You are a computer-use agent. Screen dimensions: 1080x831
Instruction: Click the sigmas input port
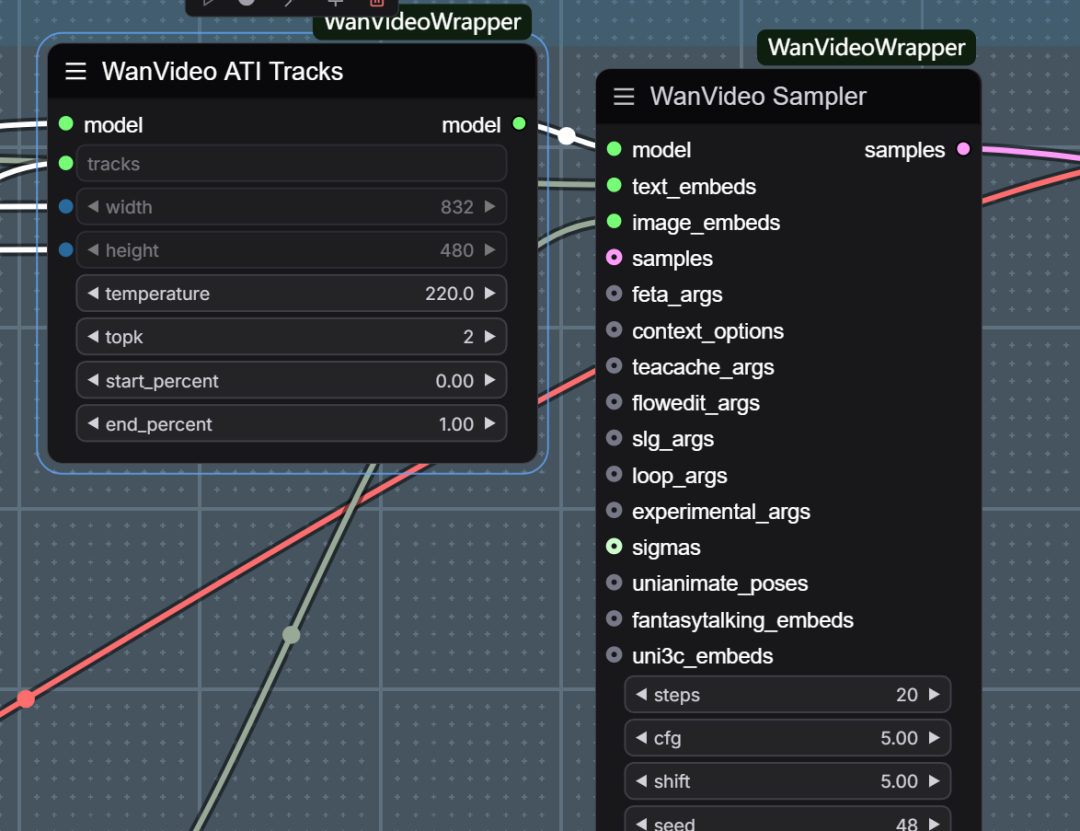pos(614,546)
